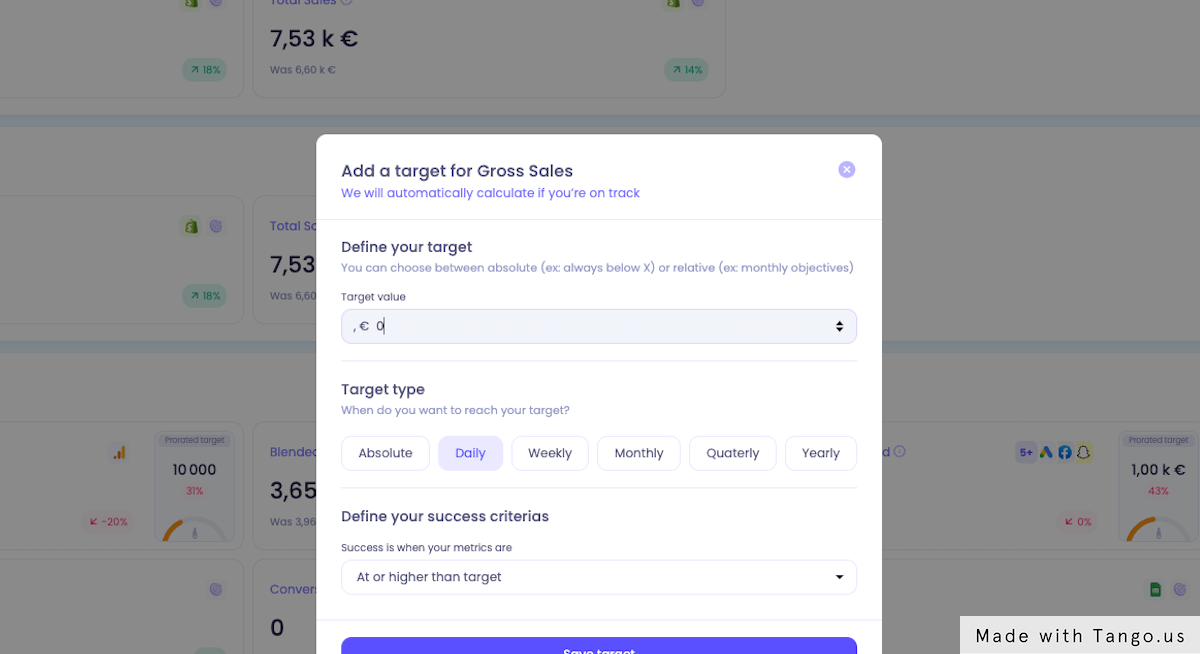The image size is (1200, 654).
Task: Click the target value stepper arrows
Action: (839, 327)
